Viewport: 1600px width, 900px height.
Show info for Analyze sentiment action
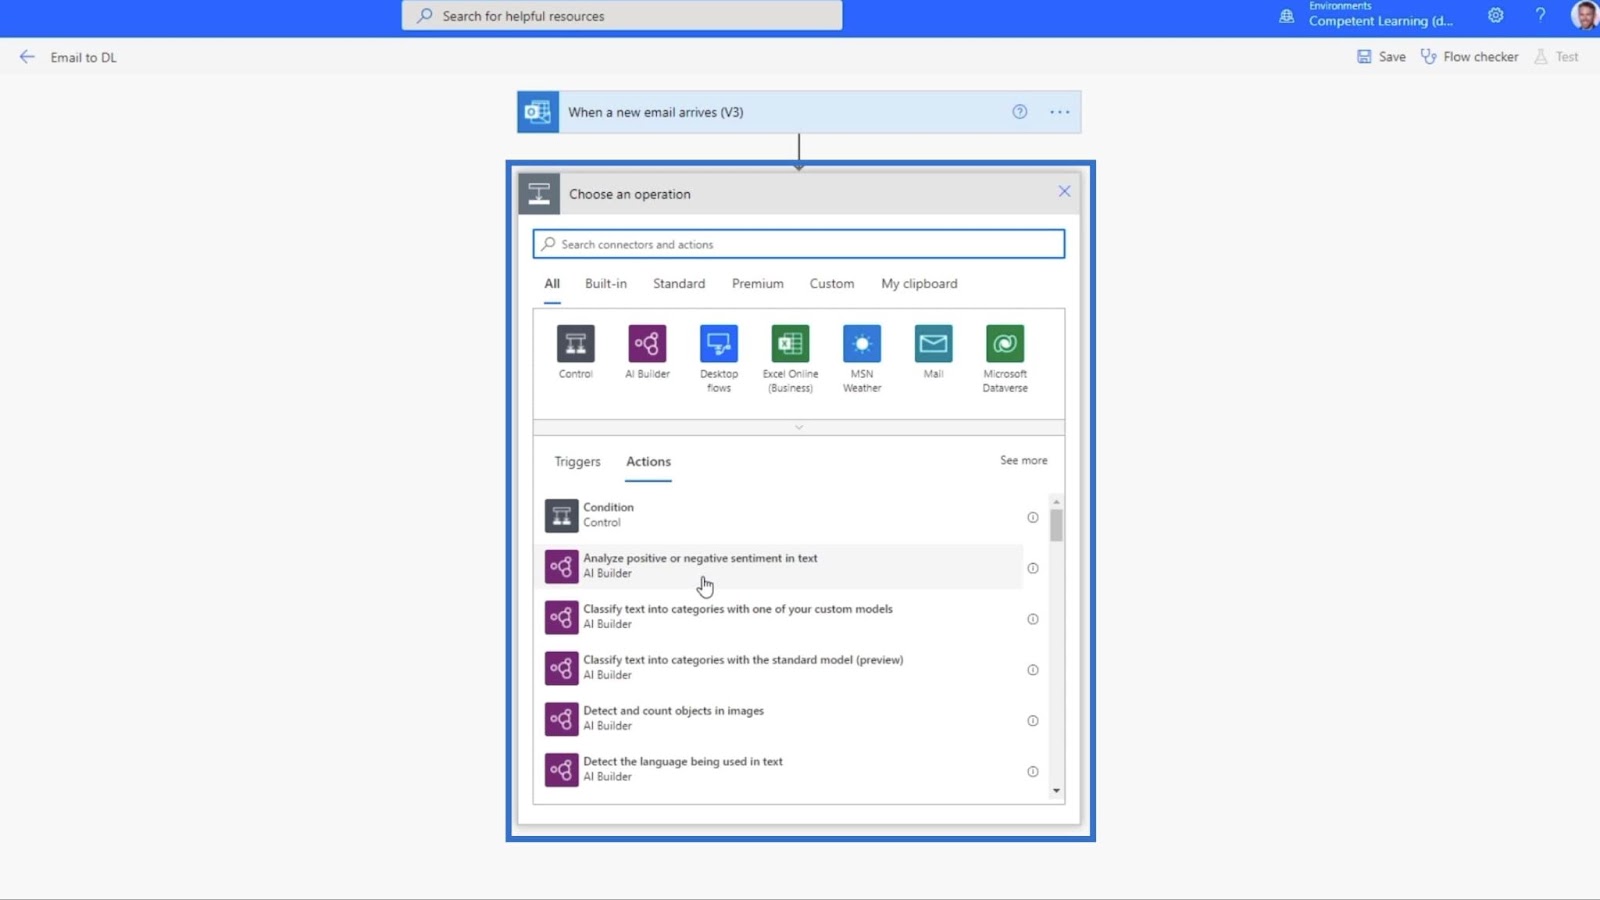click(x=1033, y=568)
